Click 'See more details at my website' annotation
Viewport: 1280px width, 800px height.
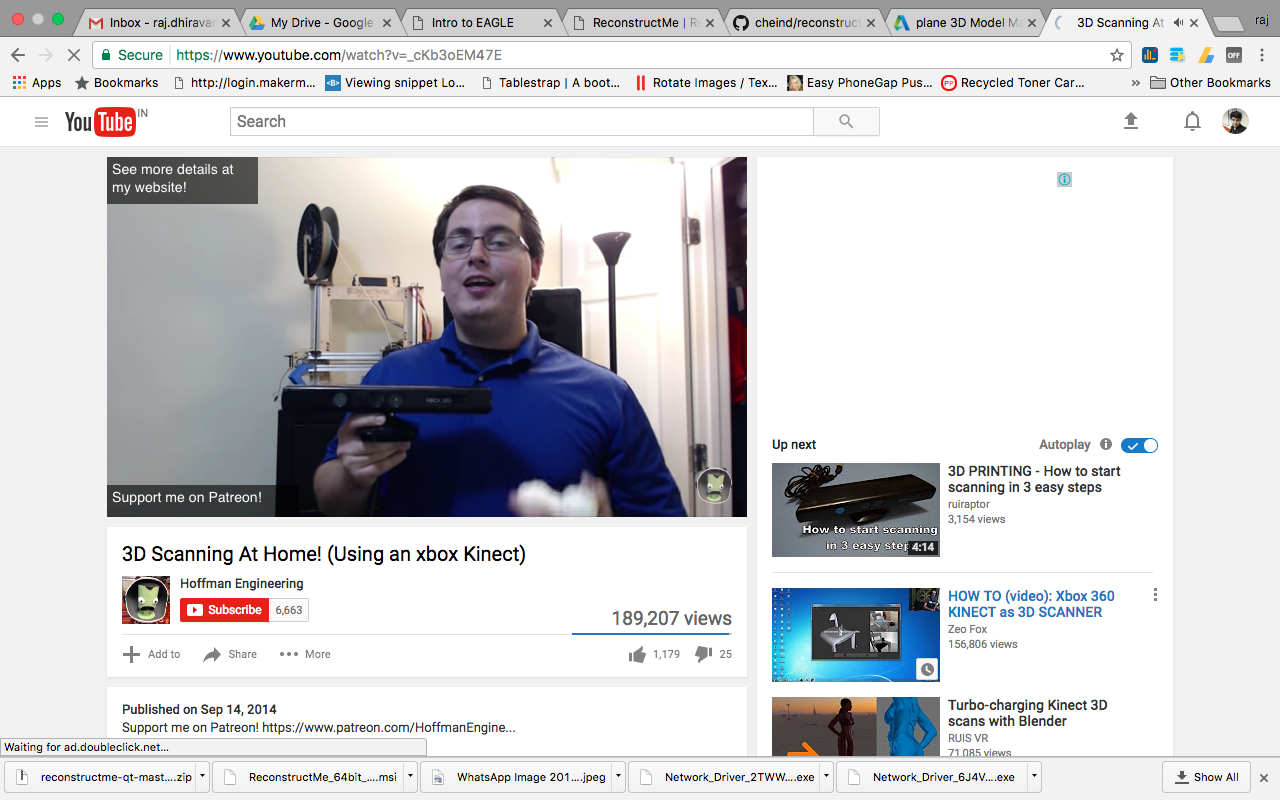tap(182, 179)
